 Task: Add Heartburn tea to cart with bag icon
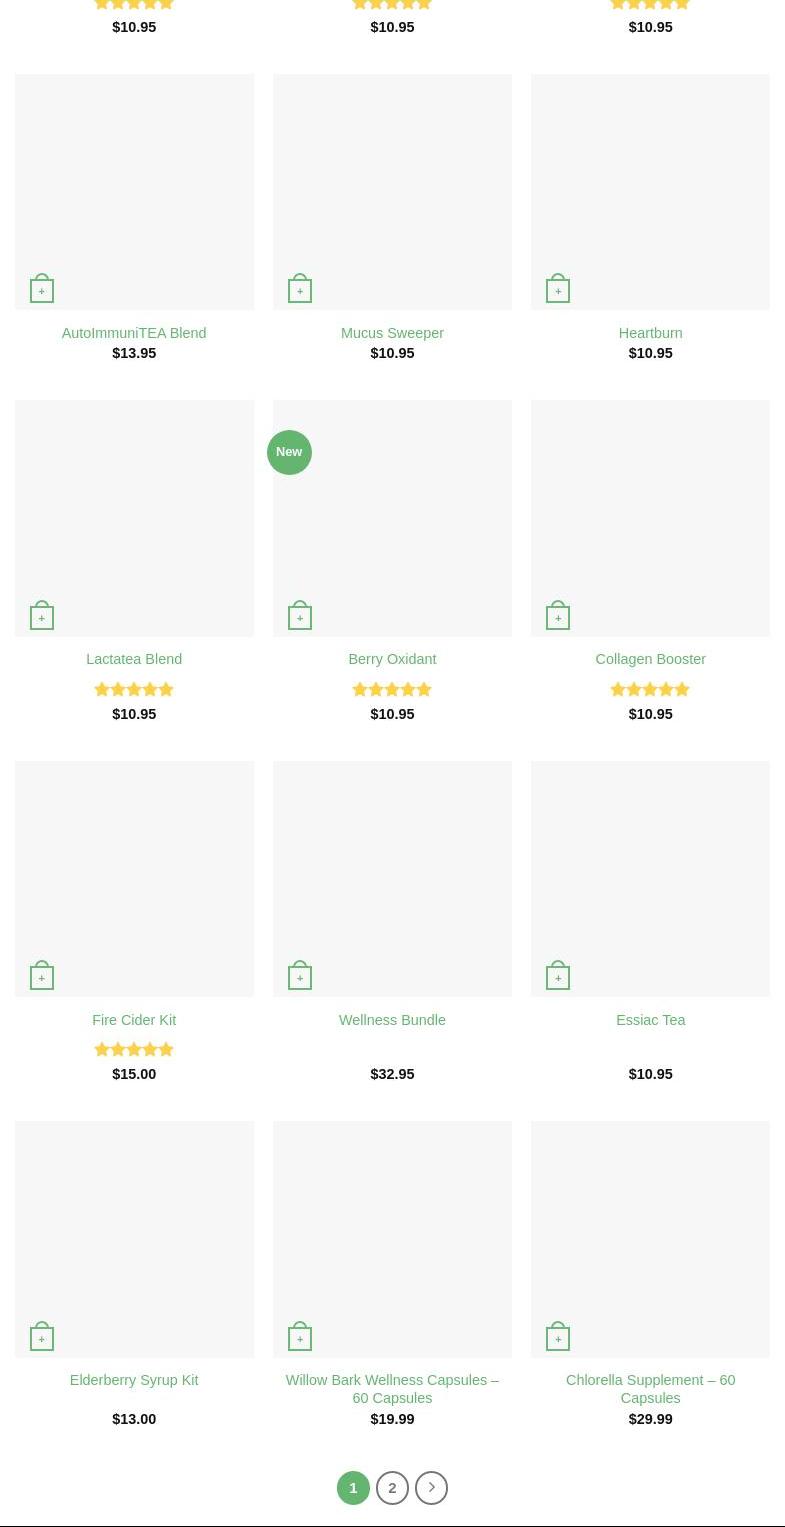(x=558, y=289)
